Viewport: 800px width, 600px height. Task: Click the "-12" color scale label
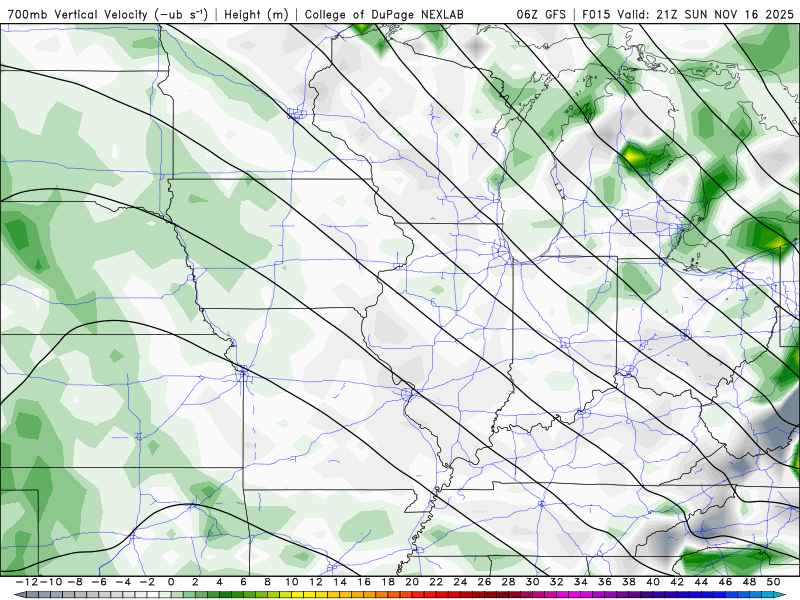point(27,582)
